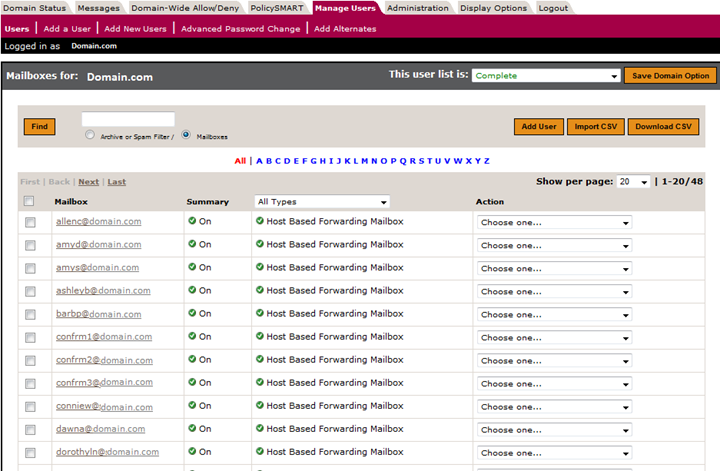Viewport: 720px width, 471px height.
Task: Open the Show per page dropdown
Action: click(x=632, y=182)
